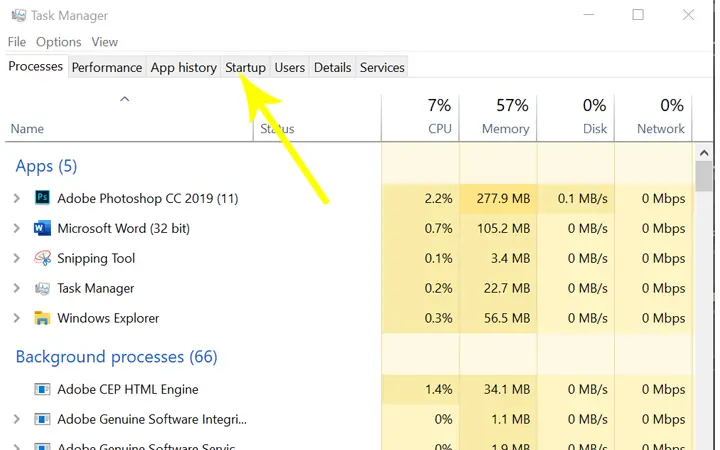Sort by the 7% CPU column header
This screenshot has width=720, height=450.
pyautogui.click(x=420, y=118)
